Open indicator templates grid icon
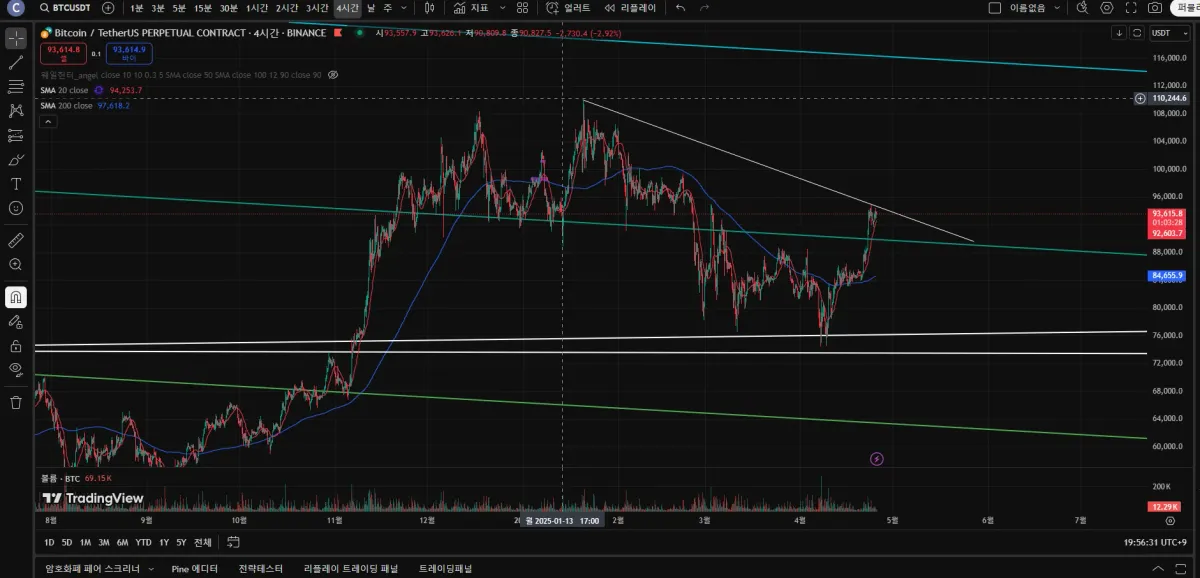The width and height of the screenshot is (1200, 578). click(x=524, y=8)
